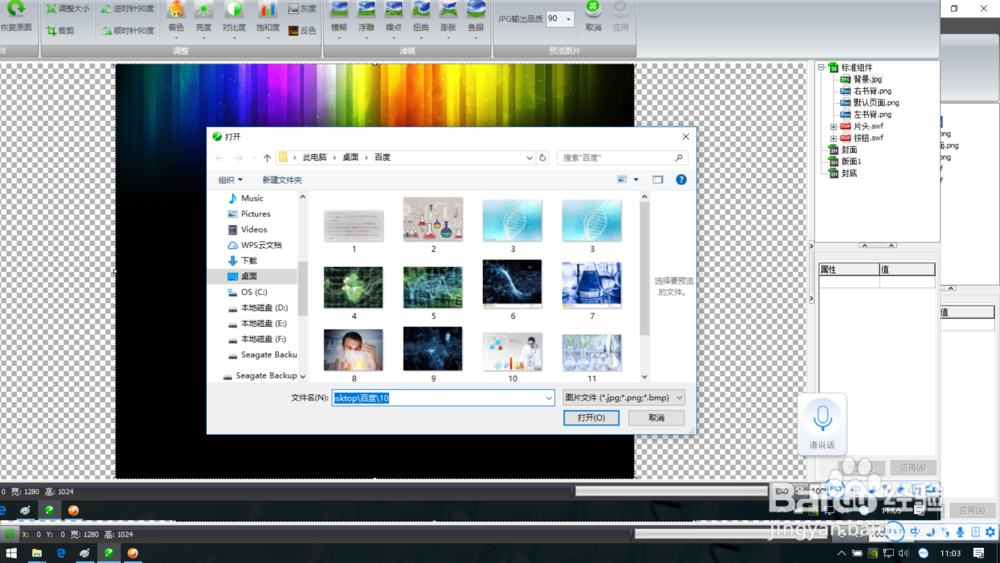The image size is (1000, 563).
Task: Rotate image with 逆时针90度
Action: (x=128, y=9)
